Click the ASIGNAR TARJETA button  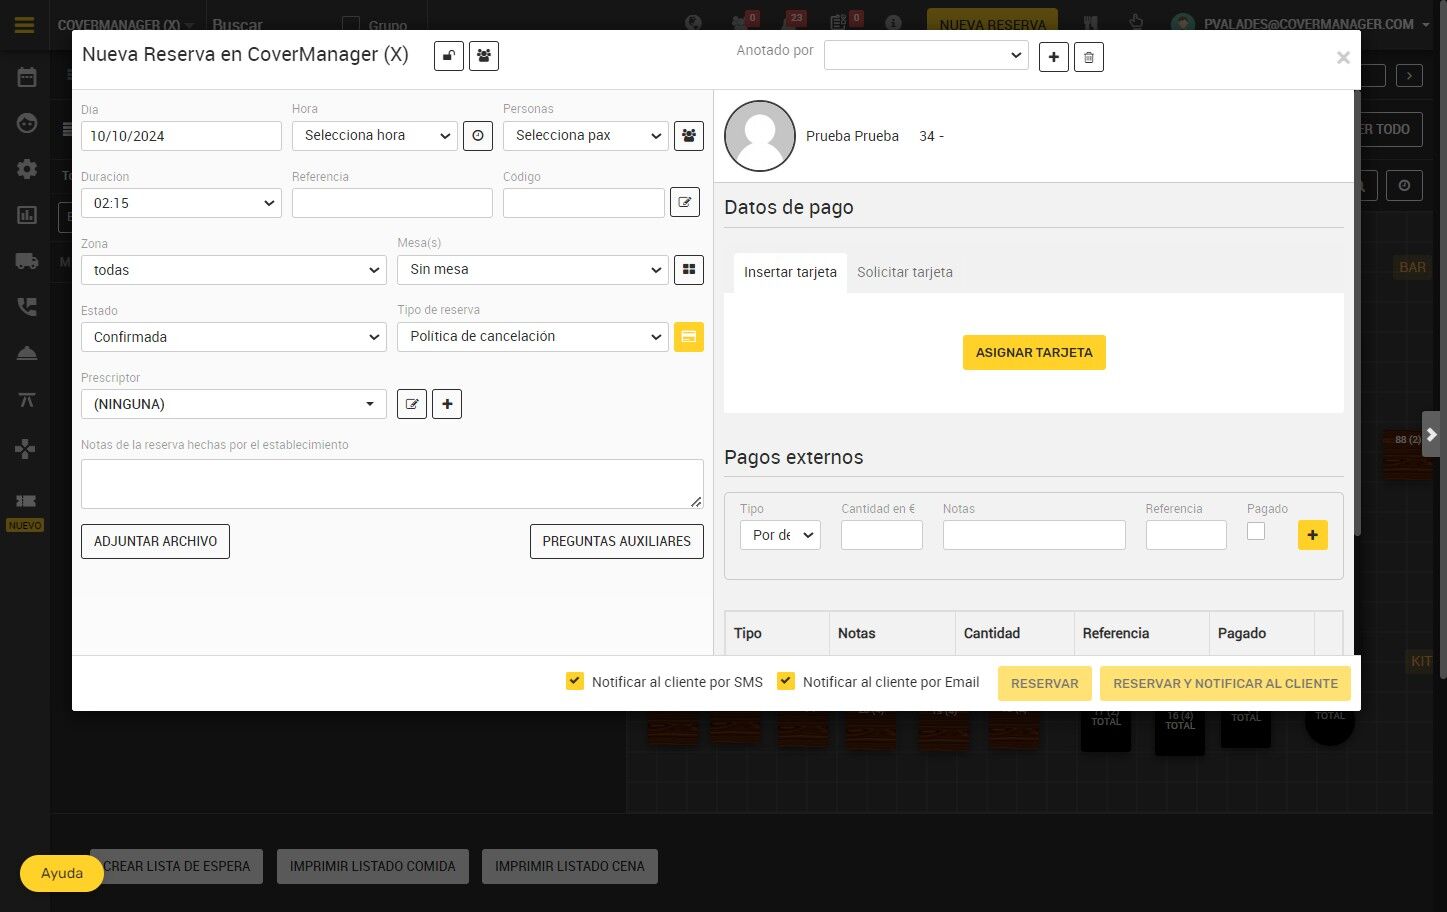pos(1034,352)
